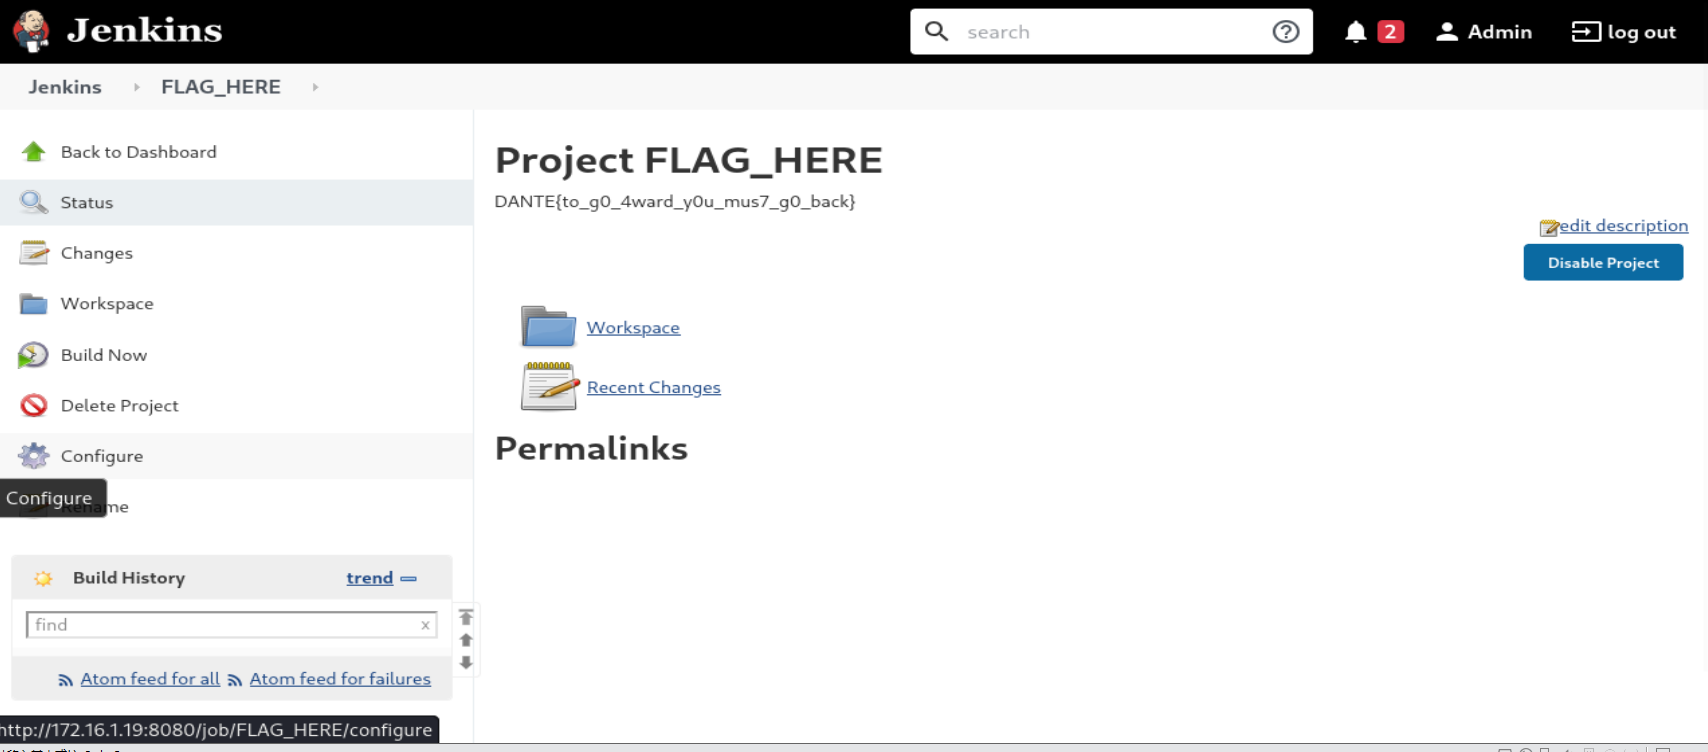
Task: Focus the build history find field
Action: coord(231,625)
